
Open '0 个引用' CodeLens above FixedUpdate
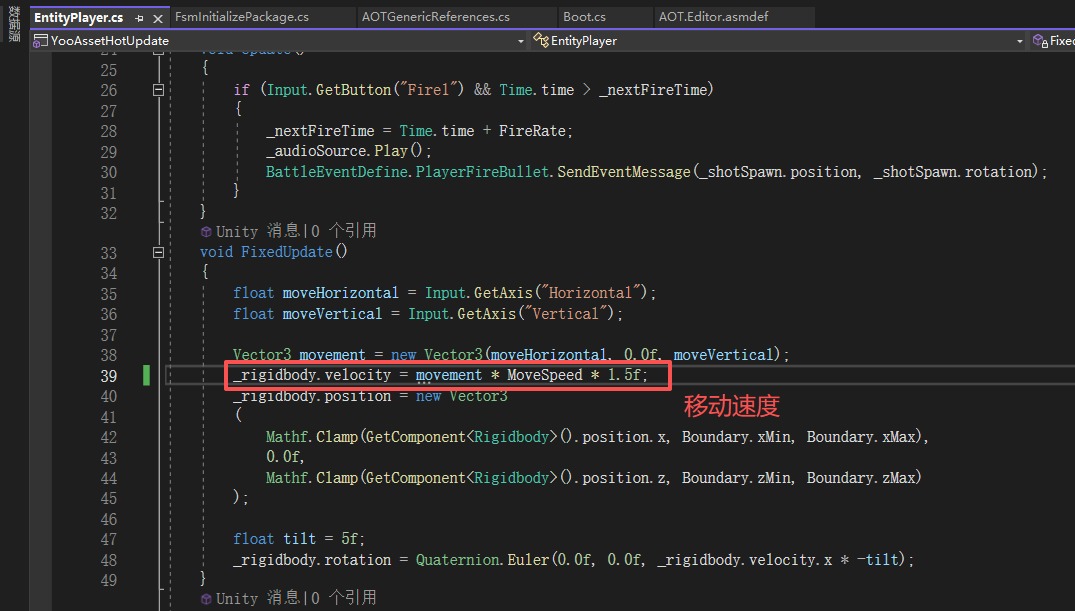(x=344, y=231)
